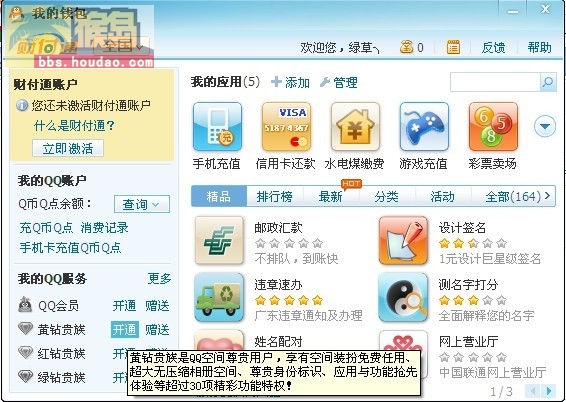
Task: Launch the 水电煤缴费 house icon
Action: (x=355, y=126)
